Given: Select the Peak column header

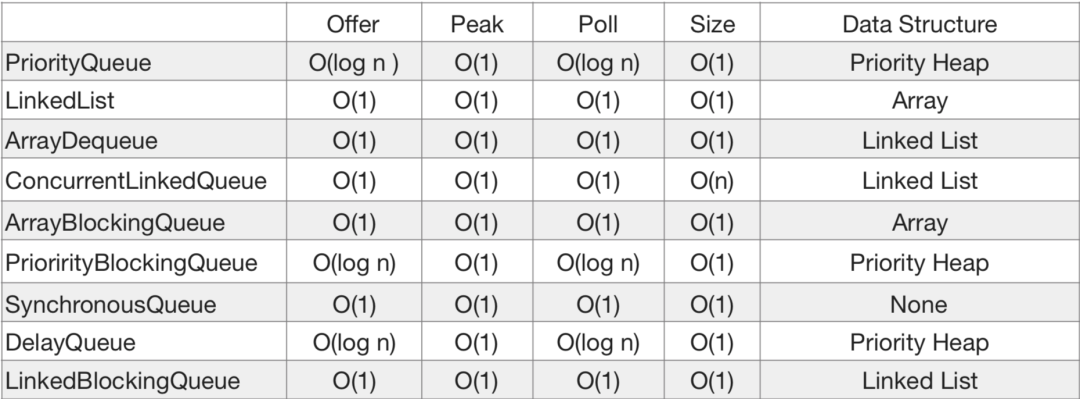Looking at the screenshot, I should [x=477, y=24].
